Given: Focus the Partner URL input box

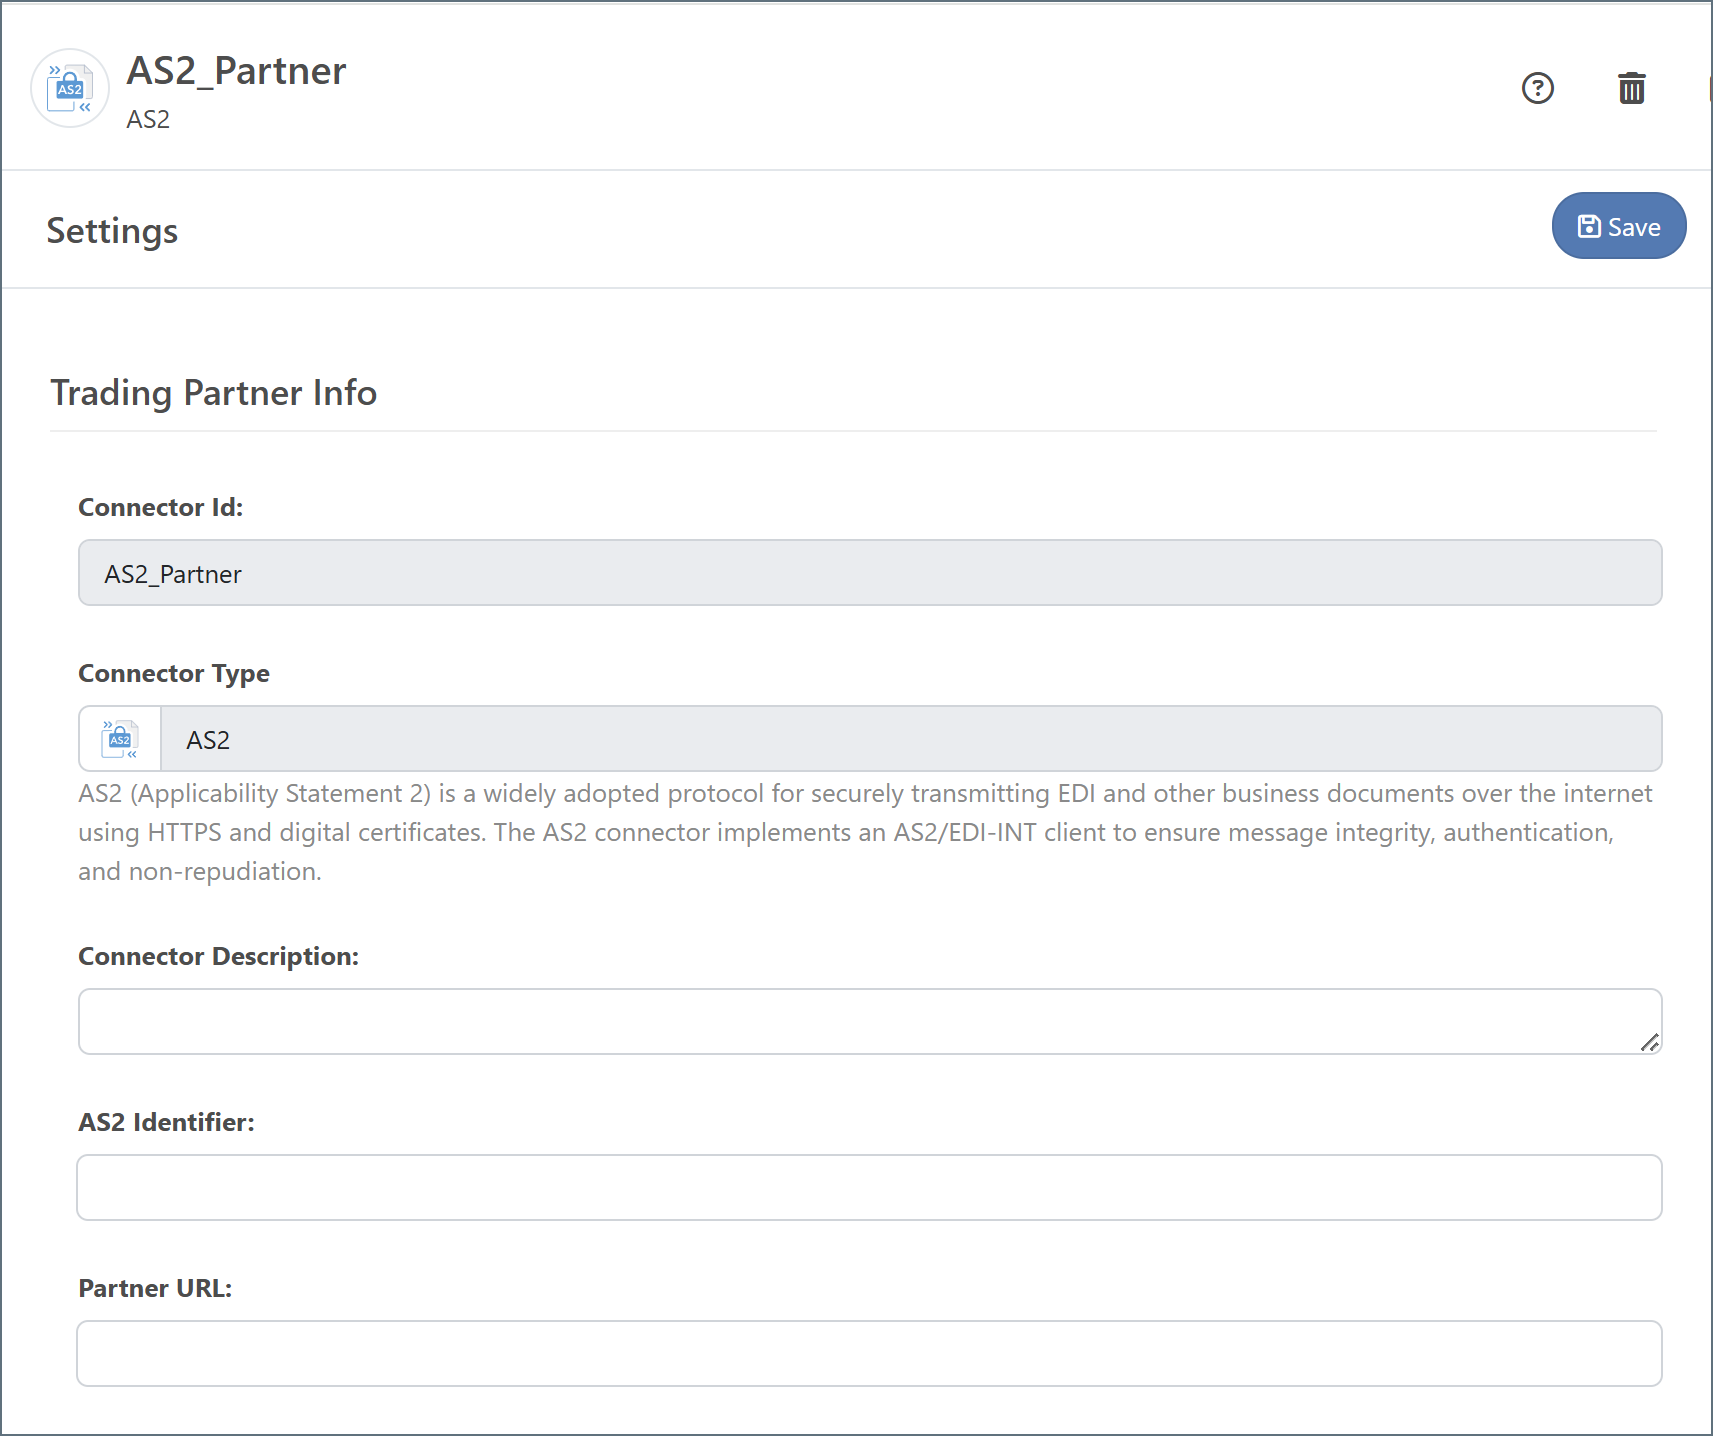Looking at the screenshot, I should pos(869,1353).
